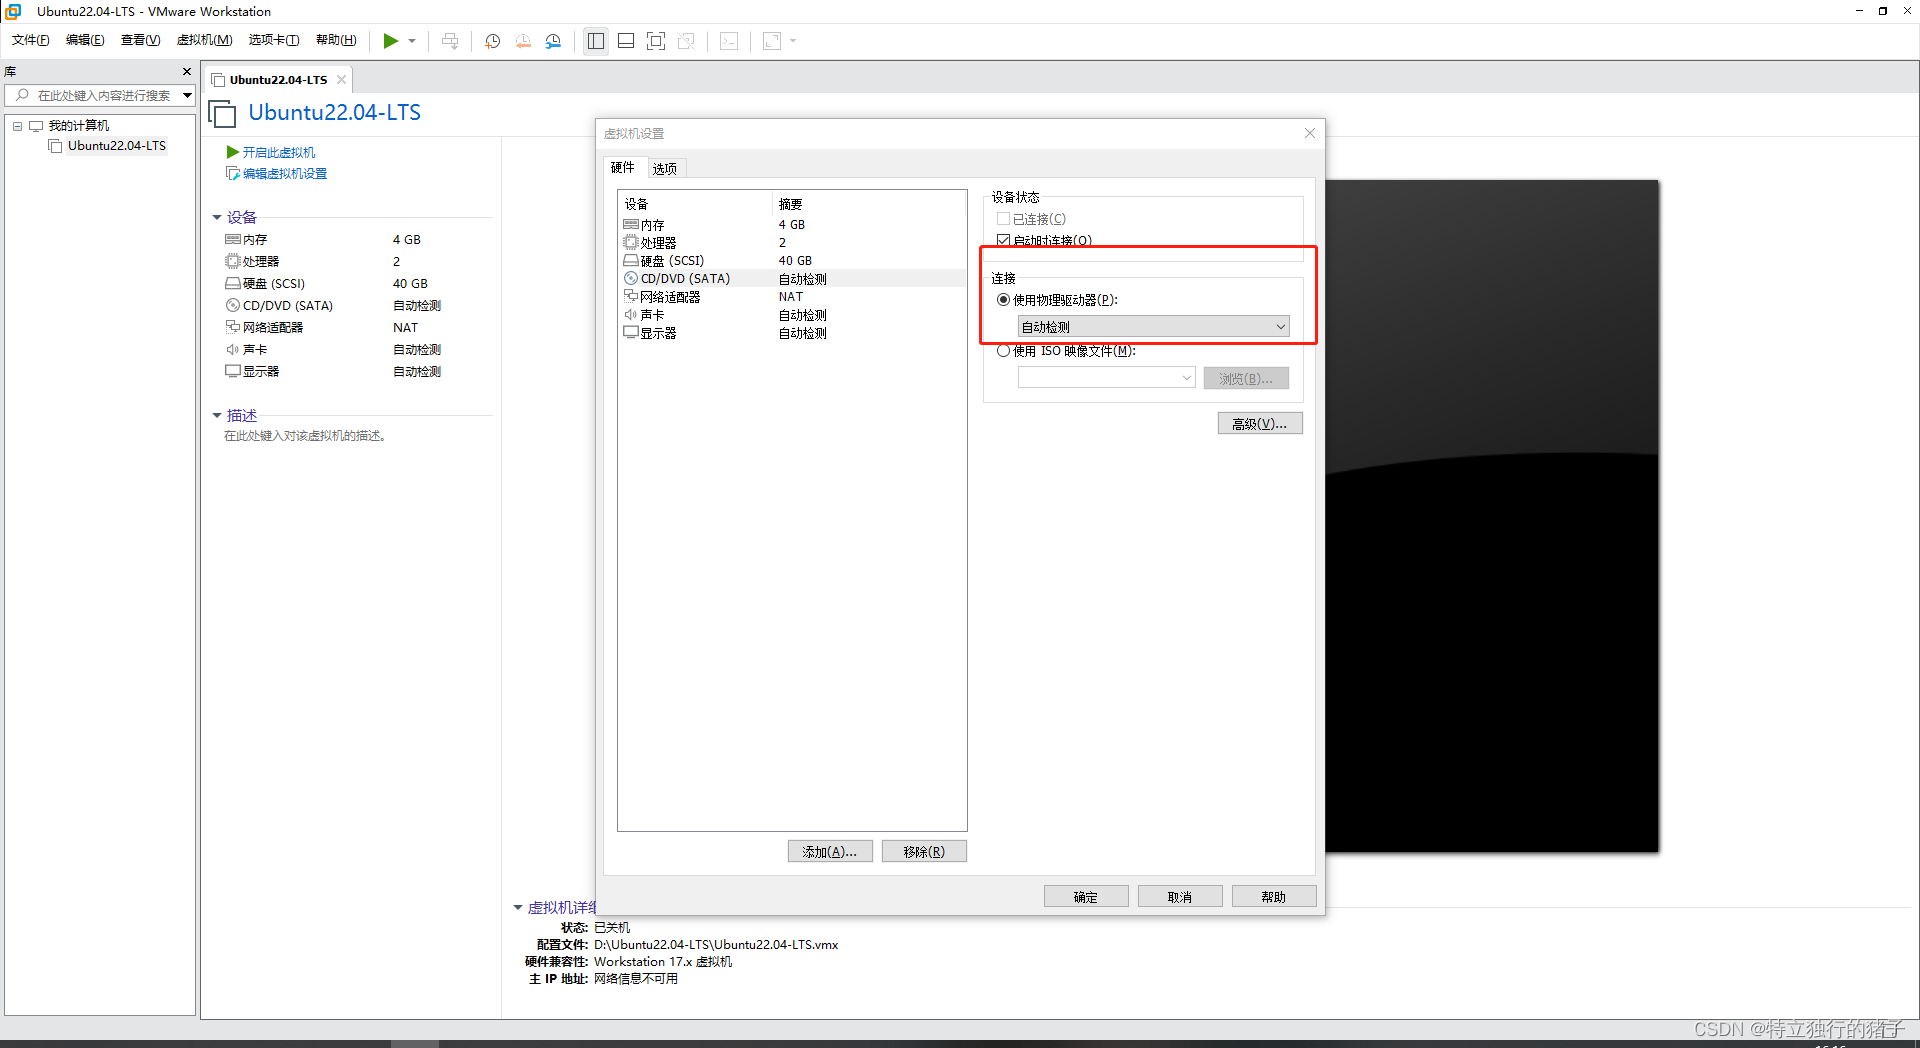Open the 帮助(H) menu
This screenshot has width=1920, height=1048.
[x=336, y=40]
